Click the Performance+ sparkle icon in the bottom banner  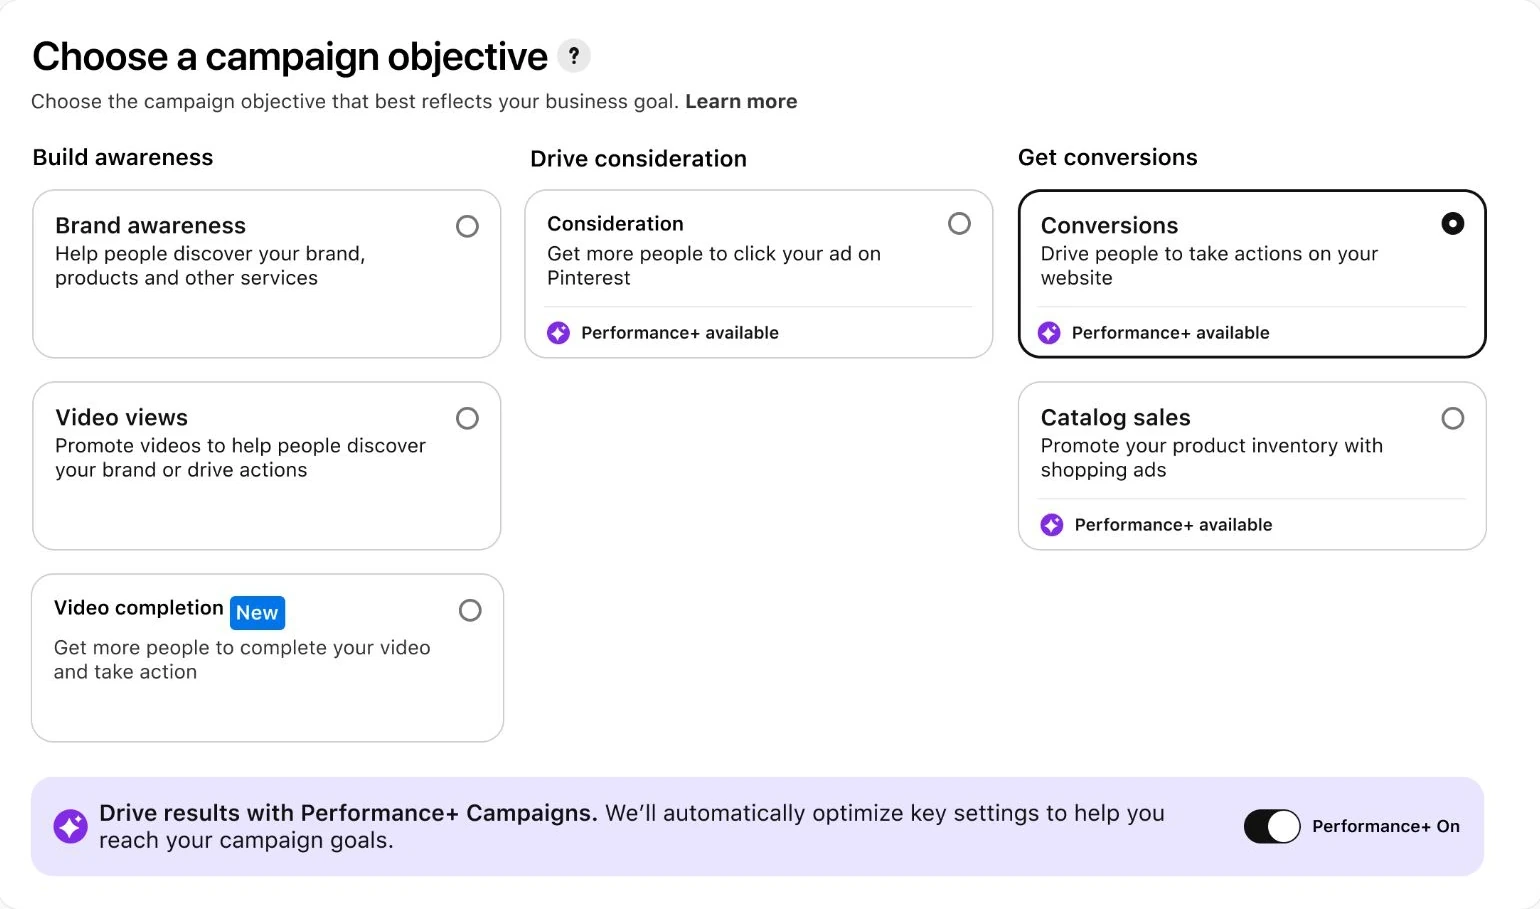[x=70, y=827]
